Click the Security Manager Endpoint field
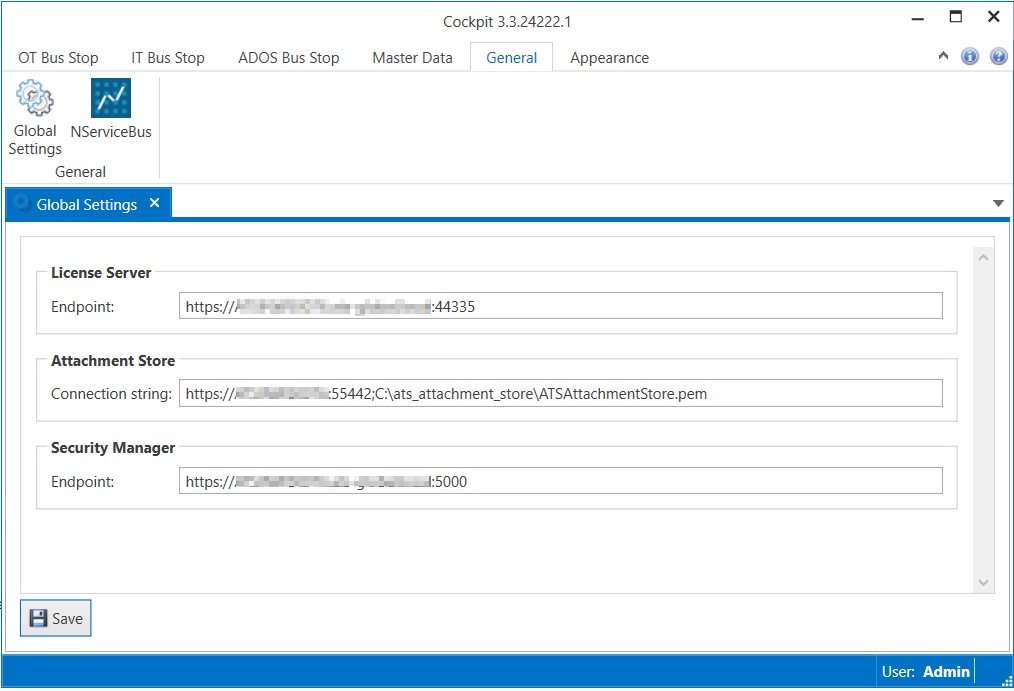This screenshot has width=1014, height=691. coord(560,481)
